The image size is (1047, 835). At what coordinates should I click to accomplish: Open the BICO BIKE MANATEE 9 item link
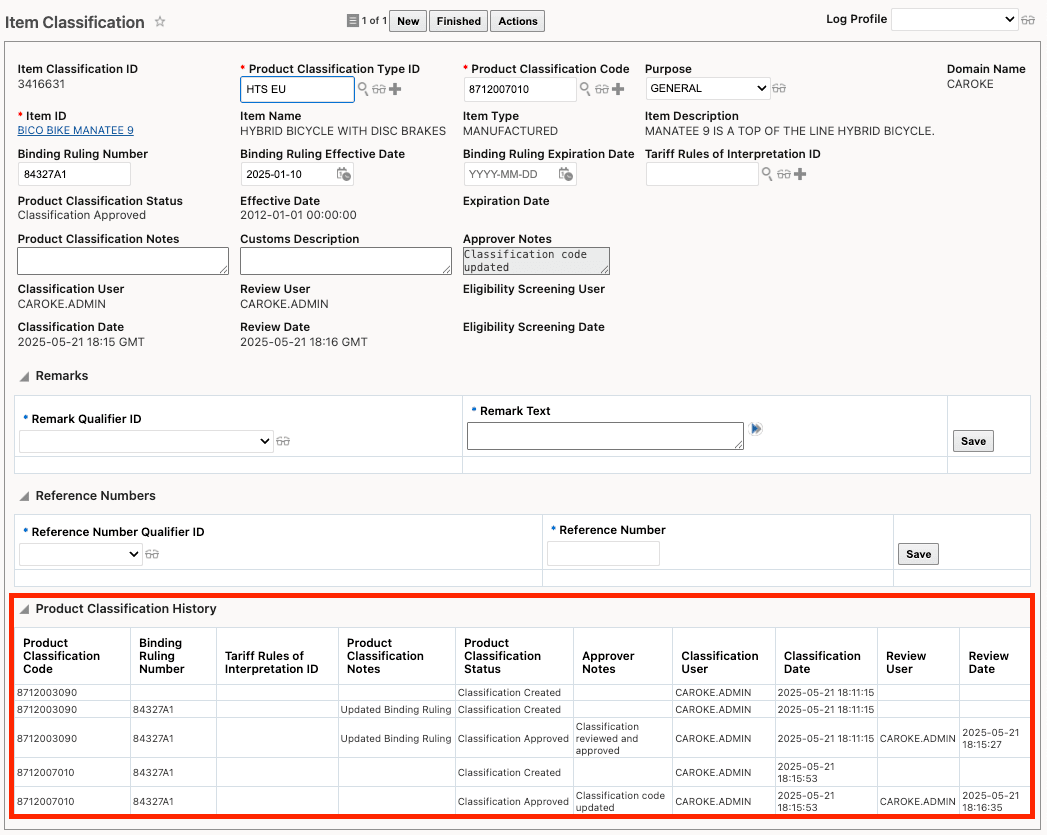point(75,130)
